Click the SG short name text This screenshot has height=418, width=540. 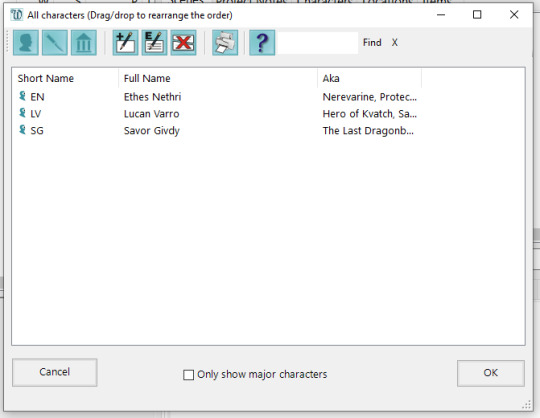[37, 130]
